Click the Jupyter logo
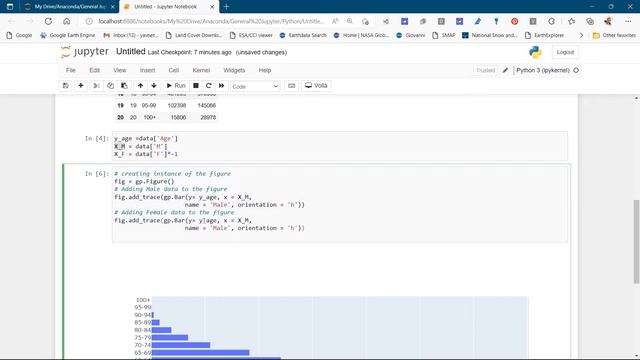The height and width of the screenshot is (360, 640). coord(85,52)
